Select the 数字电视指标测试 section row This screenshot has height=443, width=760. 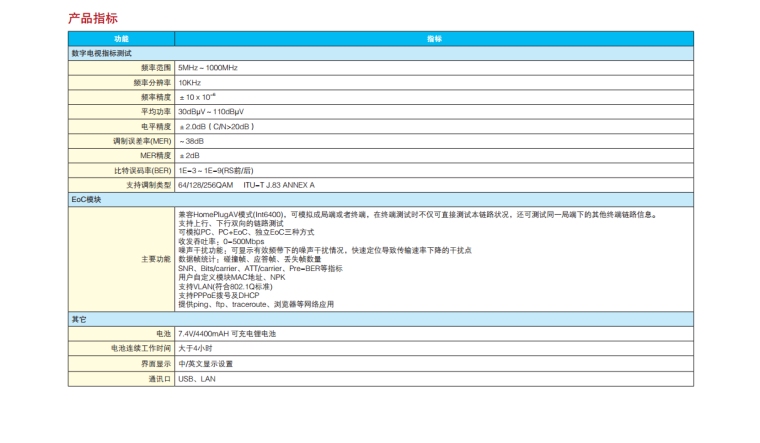pyautogui.click(x=101, y=53)
